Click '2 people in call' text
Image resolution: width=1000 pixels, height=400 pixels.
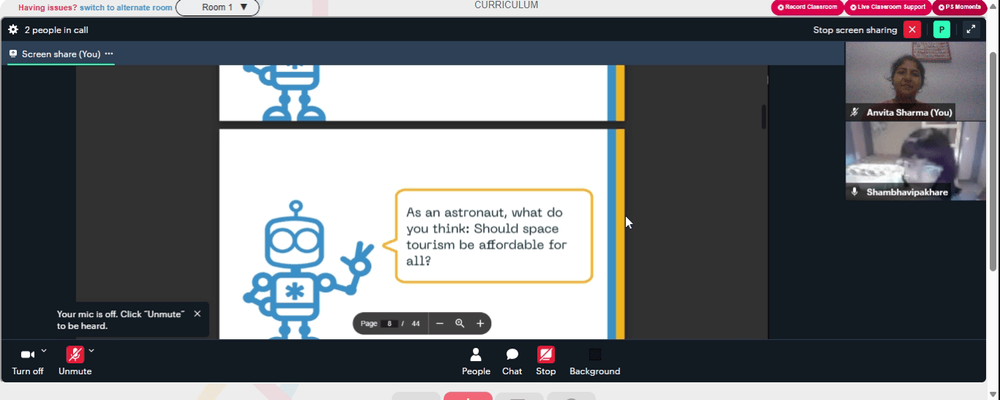pyautogui.click(x=56, y=30)
